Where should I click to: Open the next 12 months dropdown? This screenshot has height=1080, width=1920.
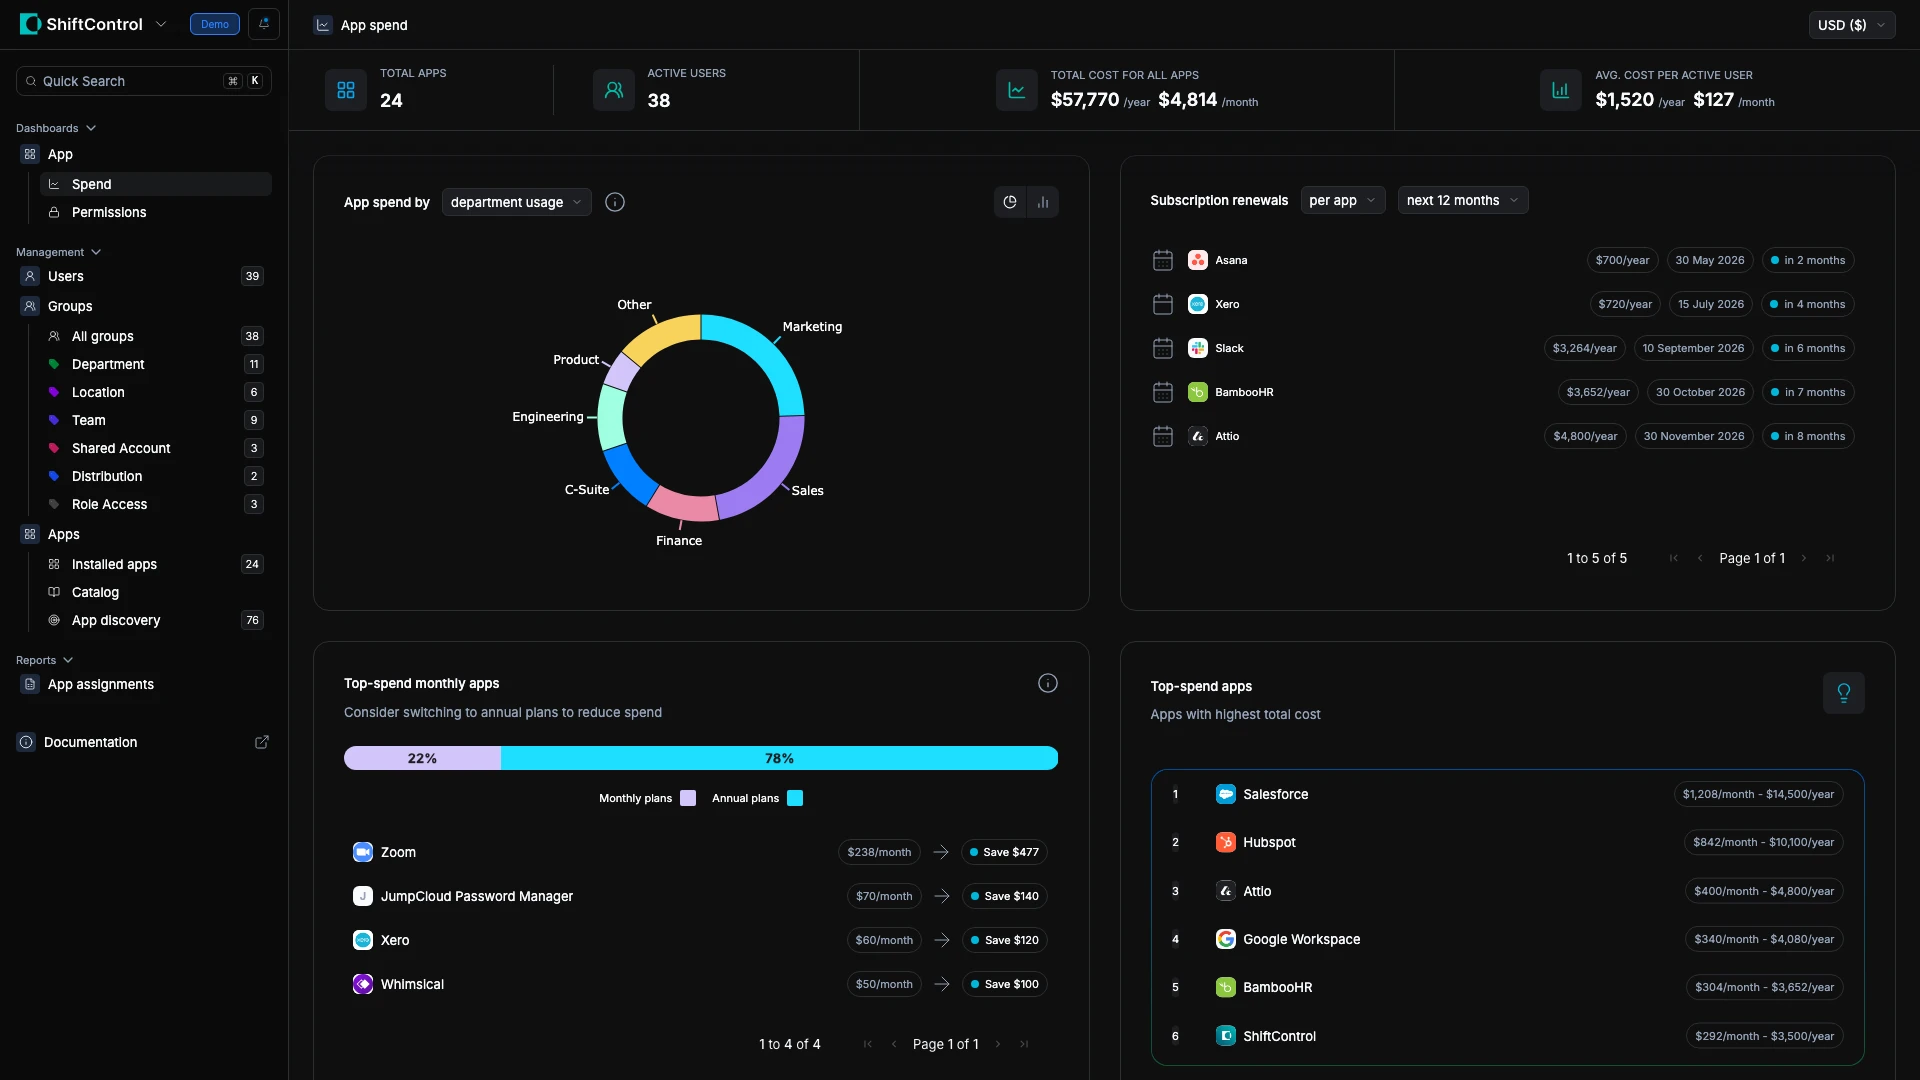[1462, 200]
